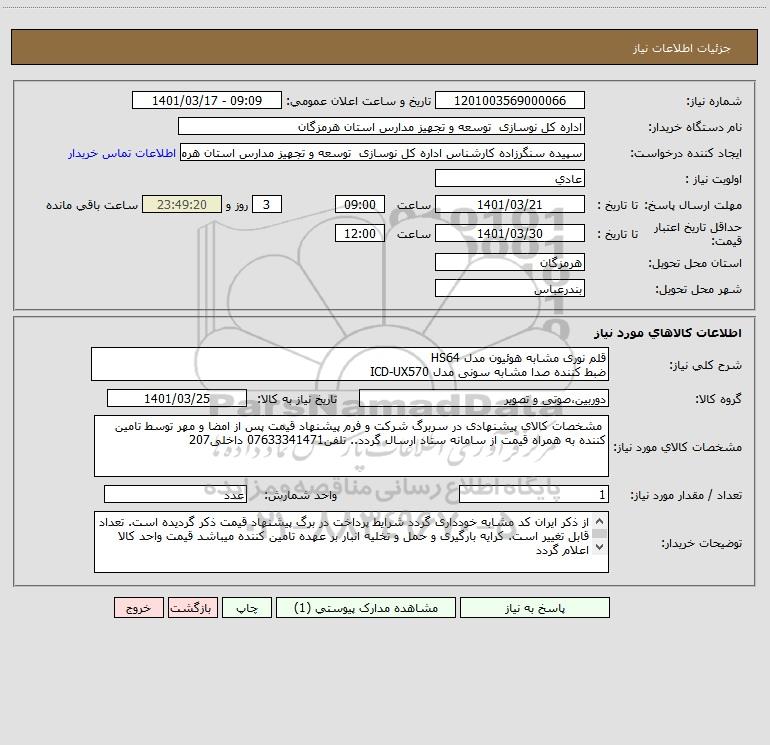Click واحد شمارش field عدد
Viewport: 770px width, 745px height.
[x=175, y=494]
